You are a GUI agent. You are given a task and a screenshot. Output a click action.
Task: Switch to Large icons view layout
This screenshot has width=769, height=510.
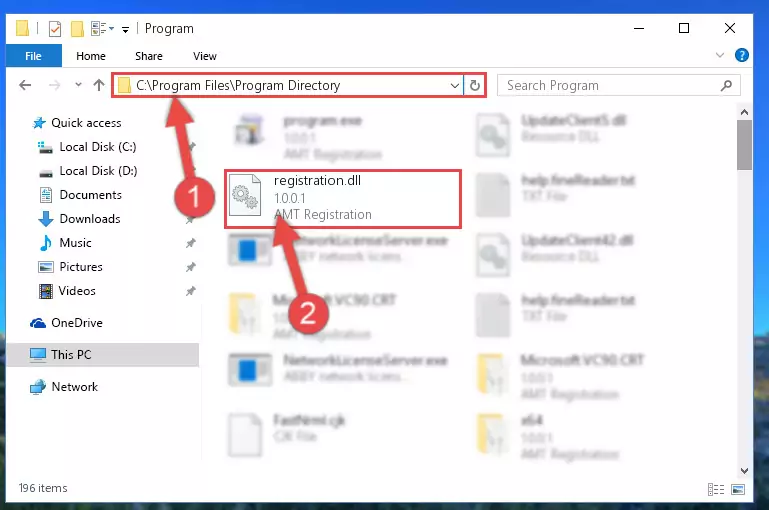(738, 489)
